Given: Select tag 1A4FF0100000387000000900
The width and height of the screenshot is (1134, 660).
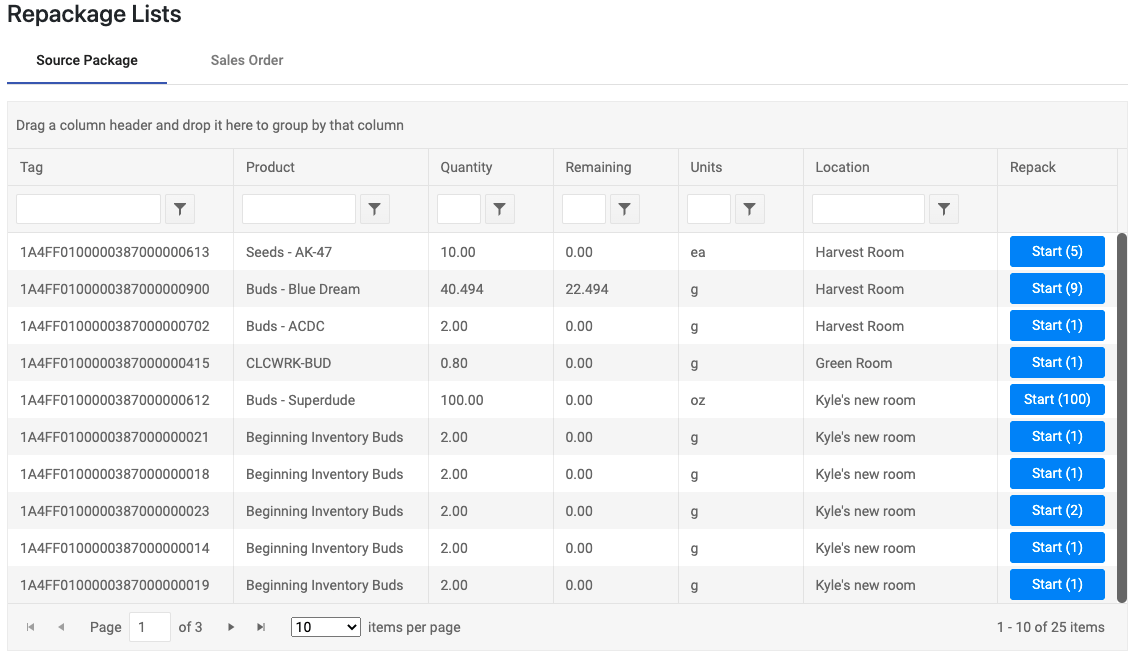Looking at the screenshot, I should coord(115,289).
